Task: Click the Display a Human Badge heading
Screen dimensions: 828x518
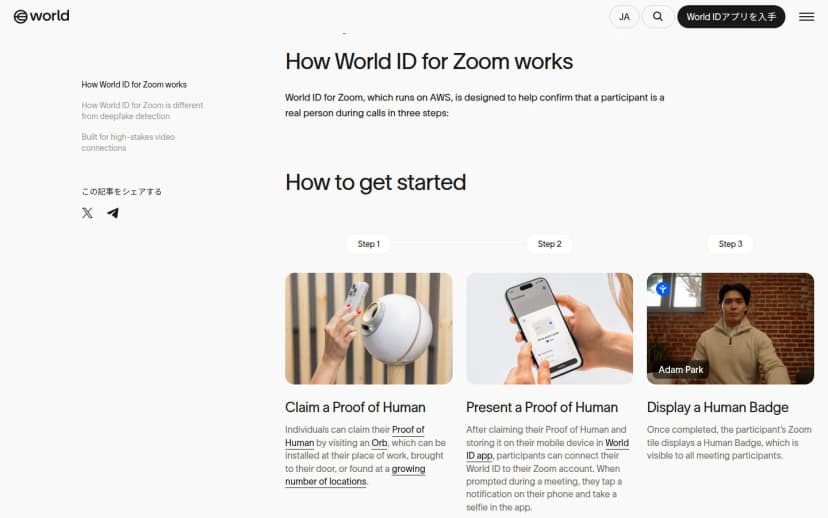Action: tap(718, 407)
